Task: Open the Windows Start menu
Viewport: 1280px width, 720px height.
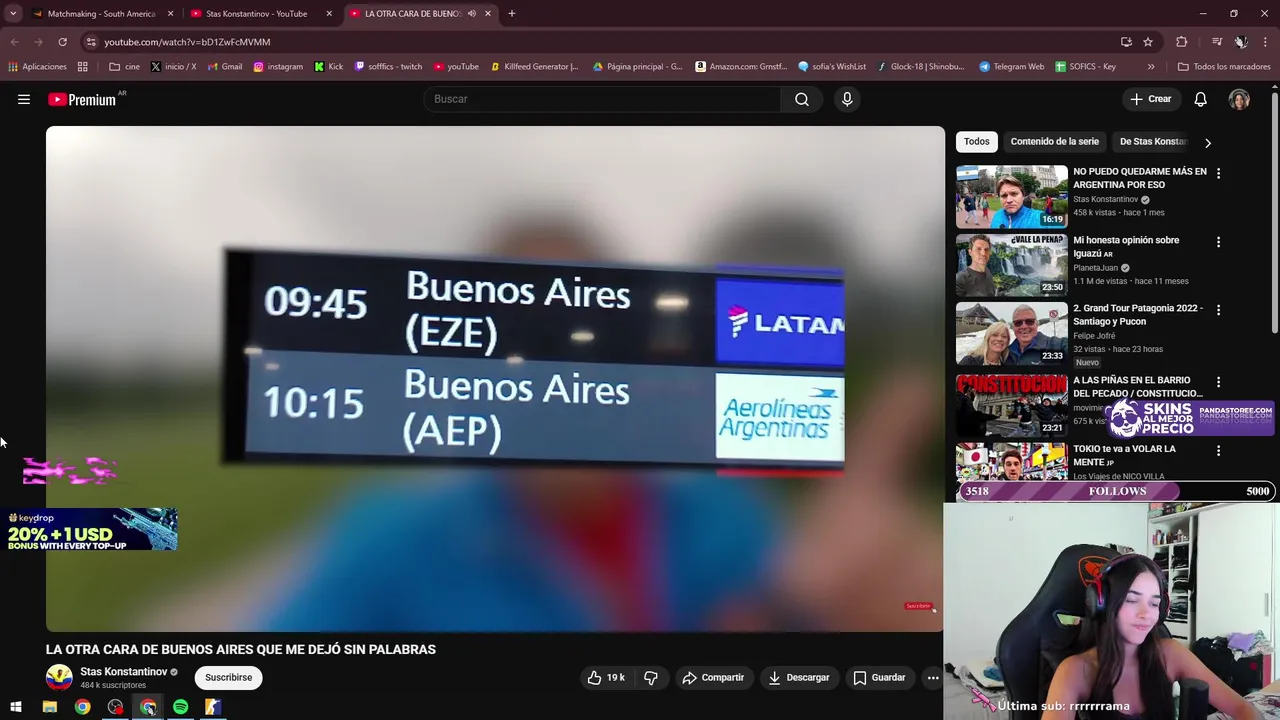Action: point(16,707)
